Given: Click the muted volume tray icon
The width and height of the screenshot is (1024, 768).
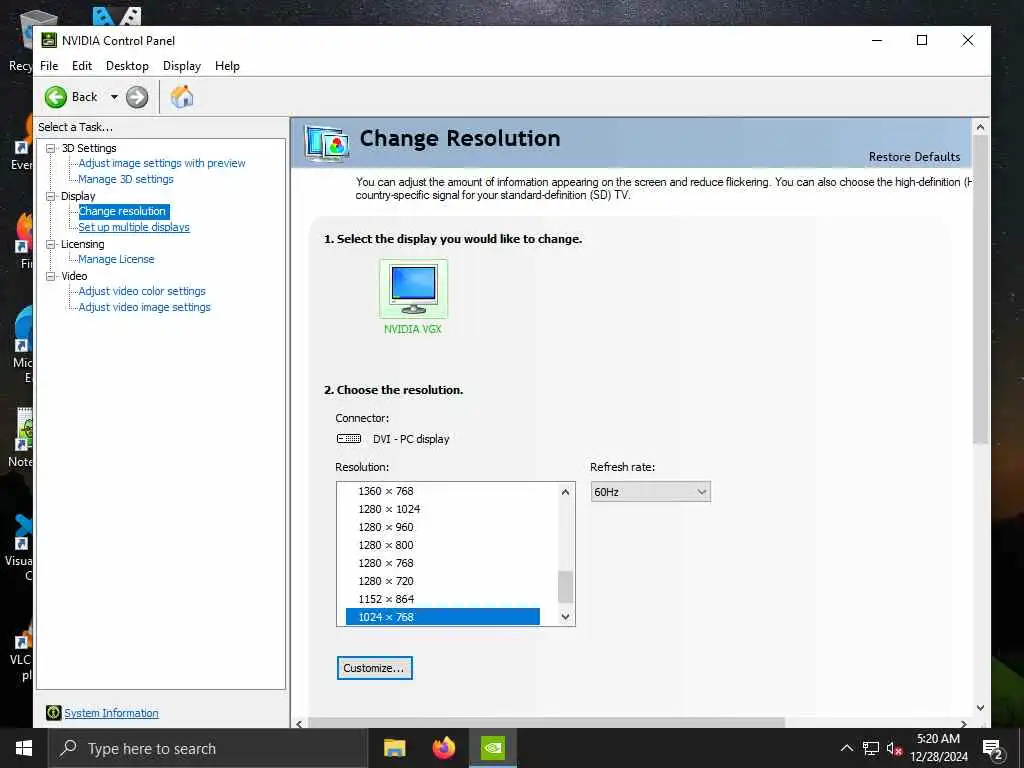Looking at the screenshot, I should (894, 748).
